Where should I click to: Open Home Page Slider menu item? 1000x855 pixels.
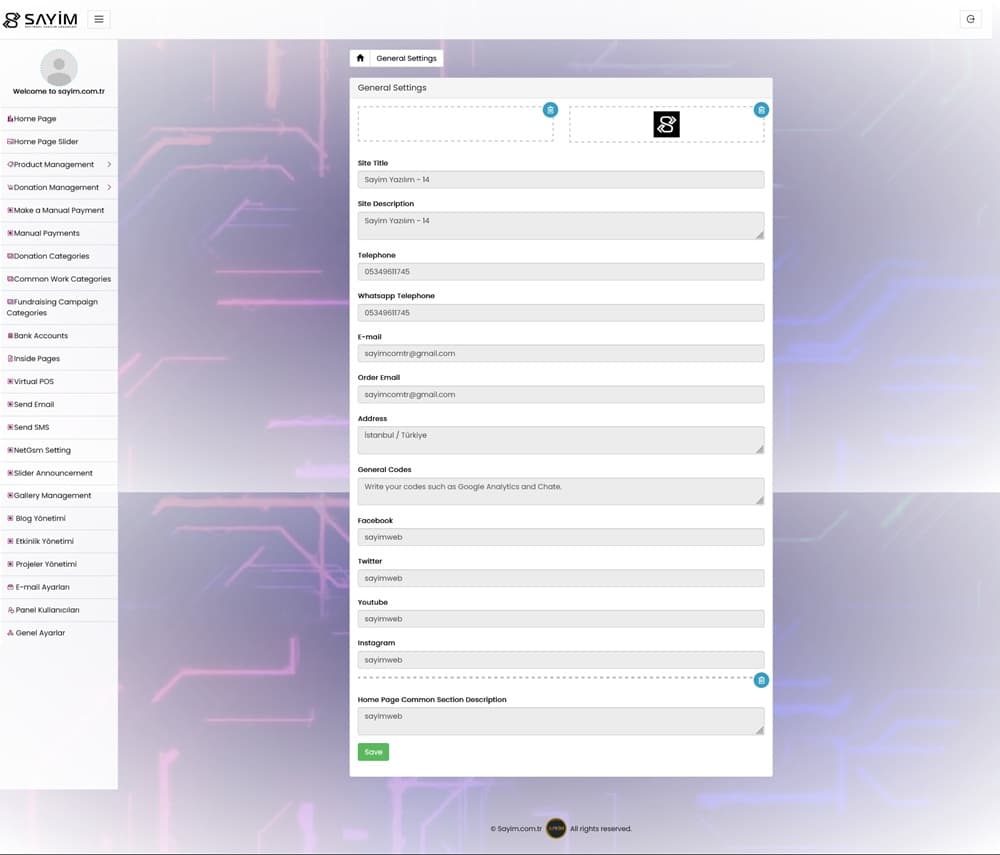point(46,142)
